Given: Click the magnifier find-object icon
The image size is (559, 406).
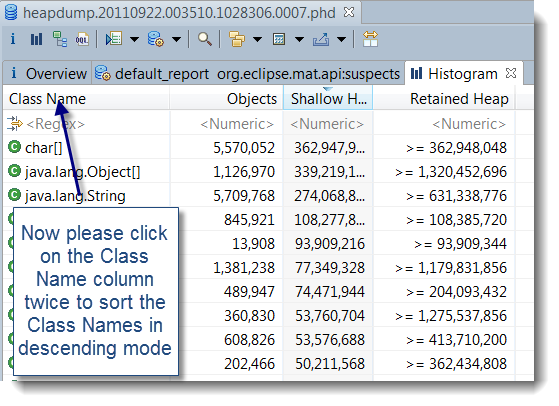Looking at the screenshot, I should click(x=205, y=39).
